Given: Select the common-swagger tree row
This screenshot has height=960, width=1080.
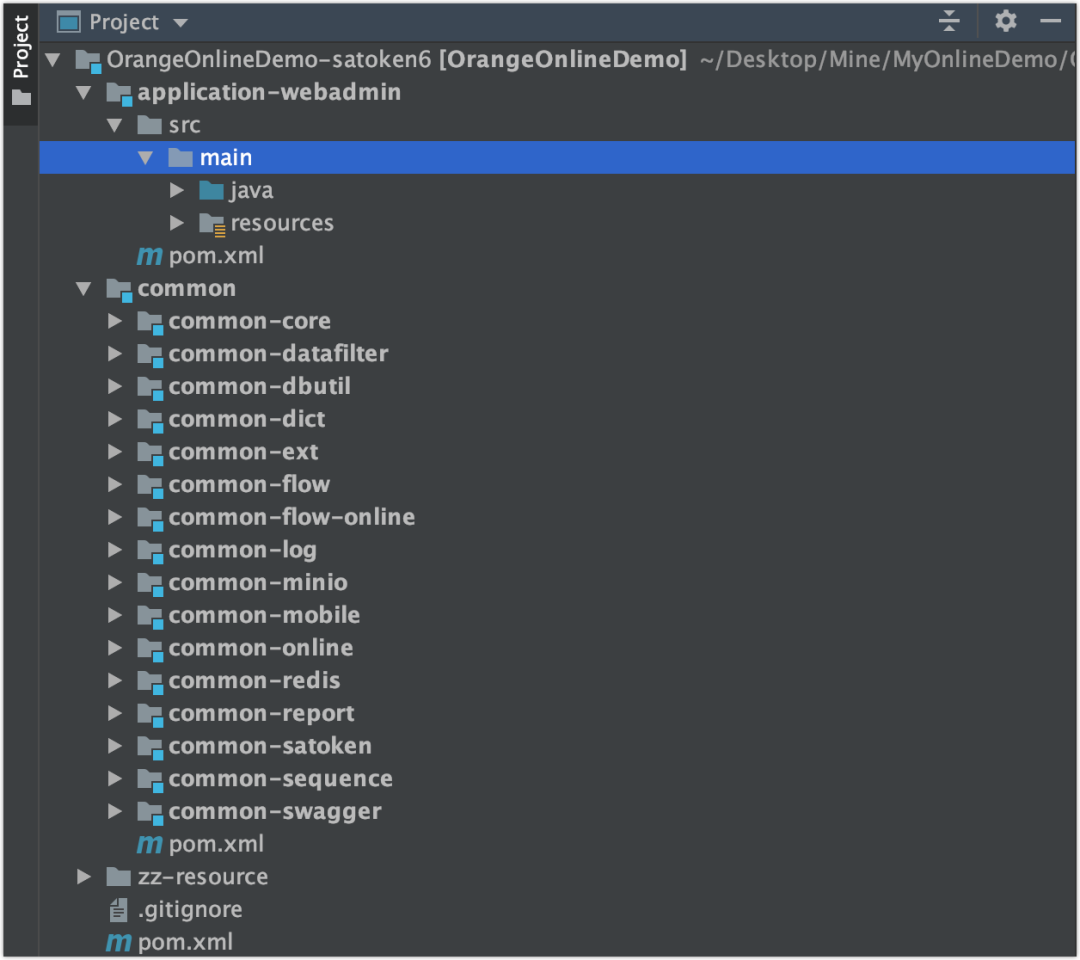Looking at the screenshot, I should click(557, 811).
